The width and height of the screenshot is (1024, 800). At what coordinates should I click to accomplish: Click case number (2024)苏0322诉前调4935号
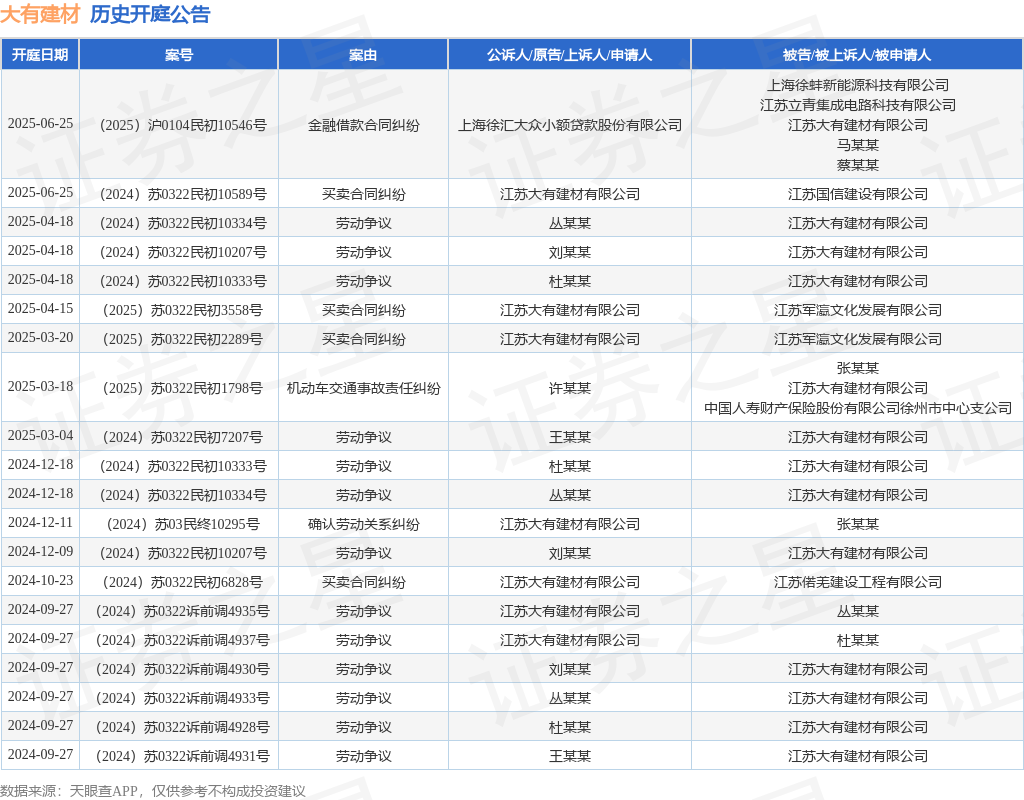tap(182, 611)
